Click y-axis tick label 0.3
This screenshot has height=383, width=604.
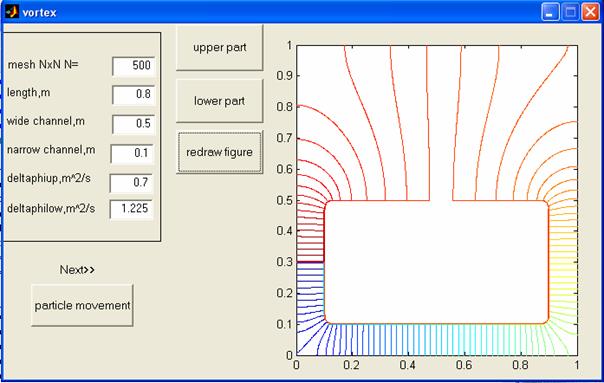click(x=284, y=262)
